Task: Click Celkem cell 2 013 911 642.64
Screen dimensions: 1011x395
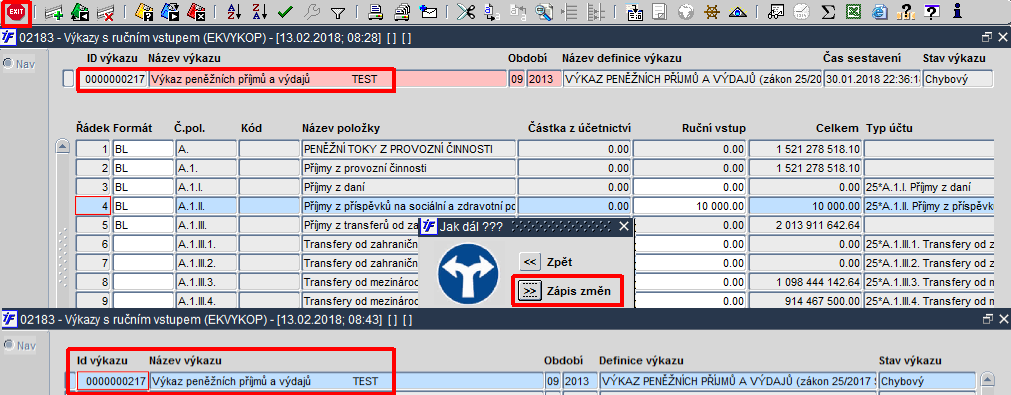Action: coord(805,225)
